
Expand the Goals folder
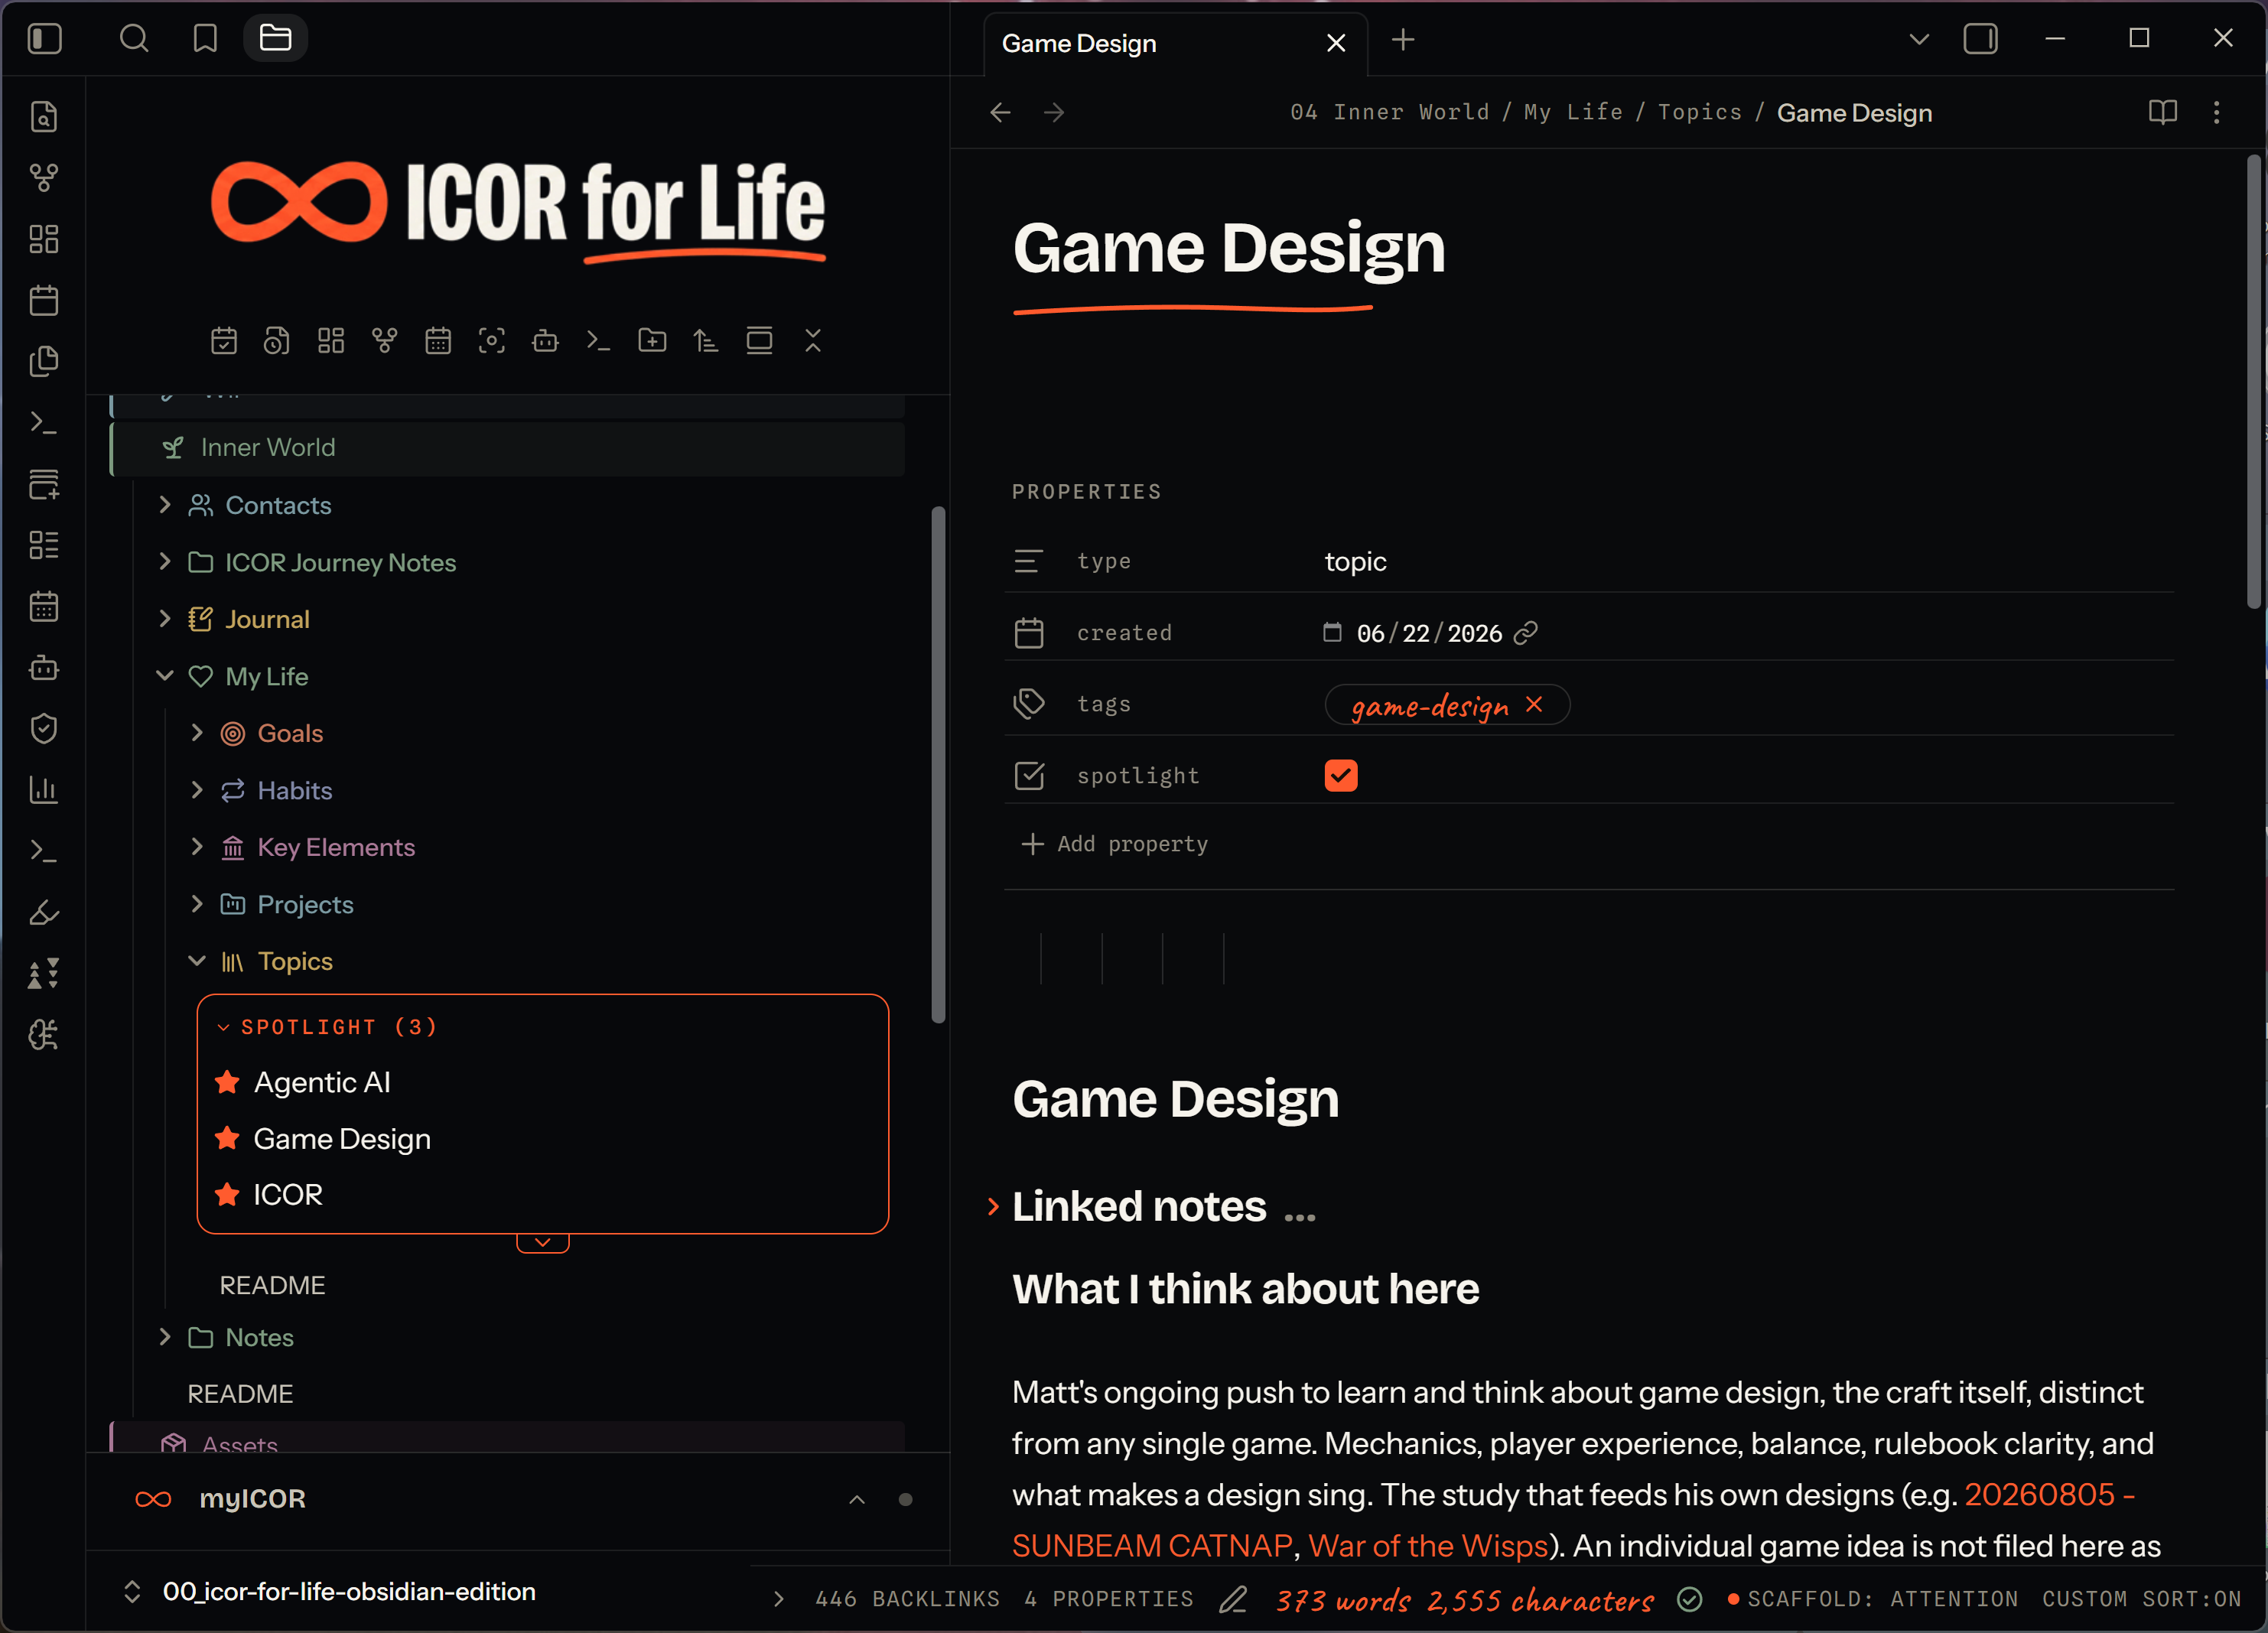196,733
